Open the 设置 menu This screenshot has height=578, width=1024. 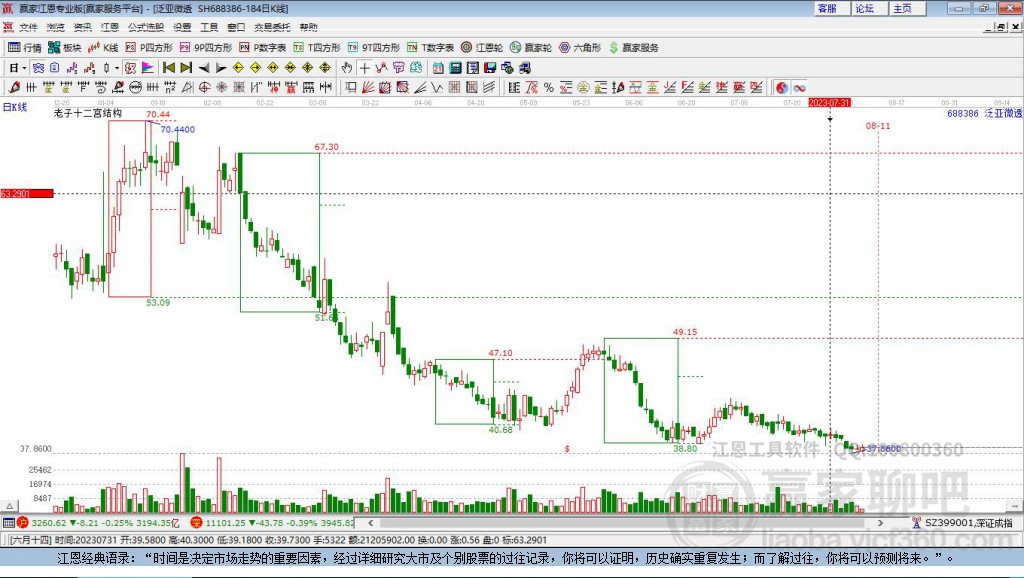(182, 27)
